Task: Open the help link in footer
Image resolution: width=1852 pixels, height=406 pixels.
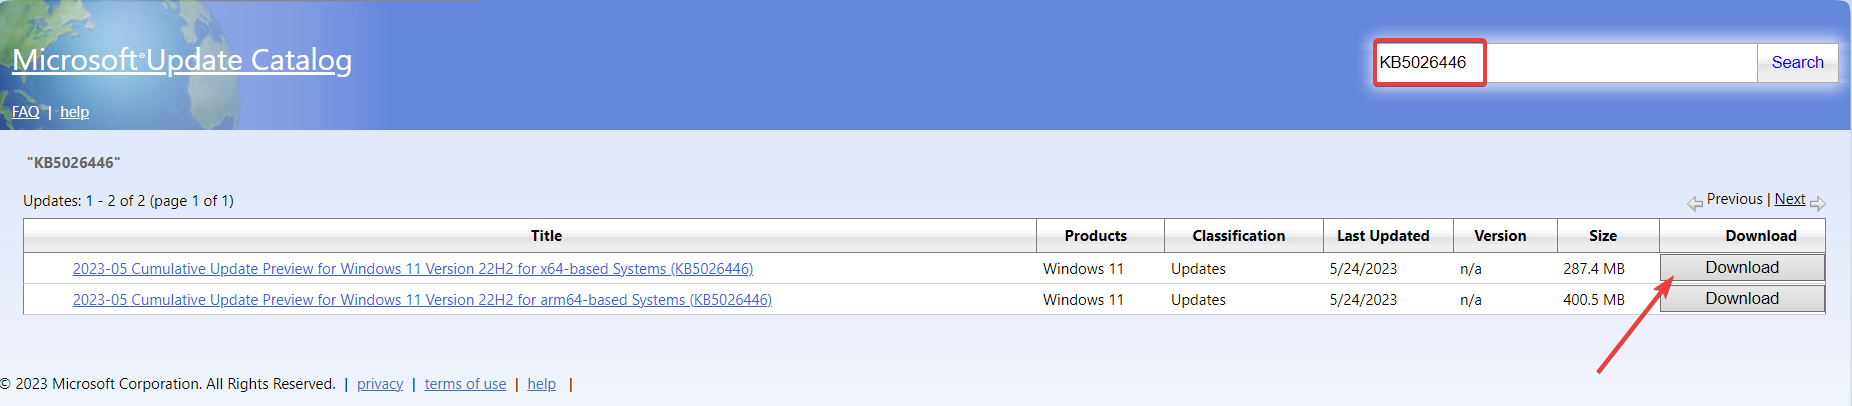Action: pyautogui.click(x=541, y=384)
